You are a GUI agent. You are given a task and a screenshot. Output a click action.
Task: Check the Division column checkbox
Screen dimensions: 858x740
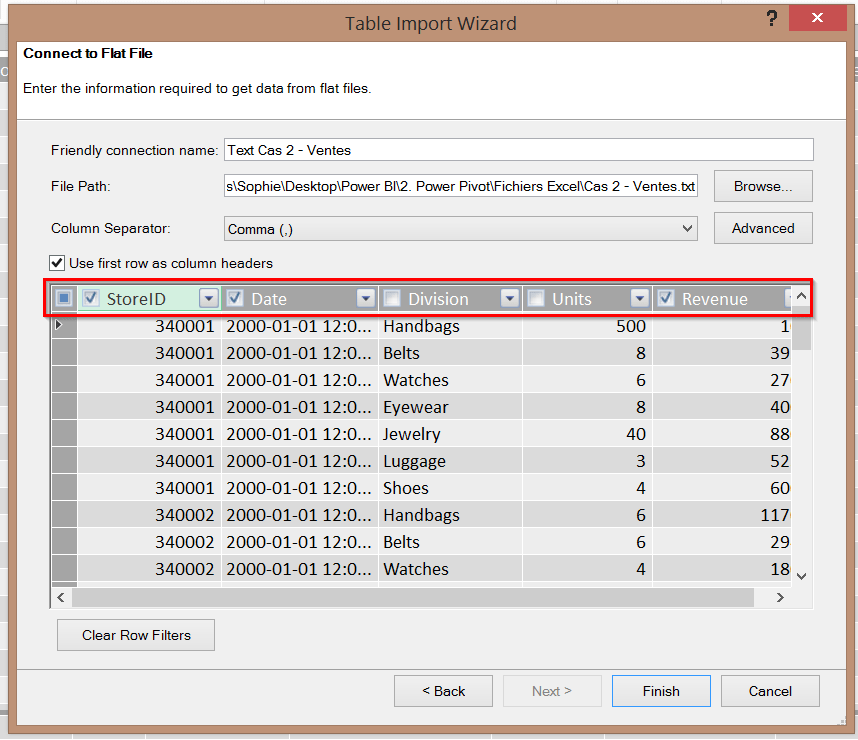393,298
